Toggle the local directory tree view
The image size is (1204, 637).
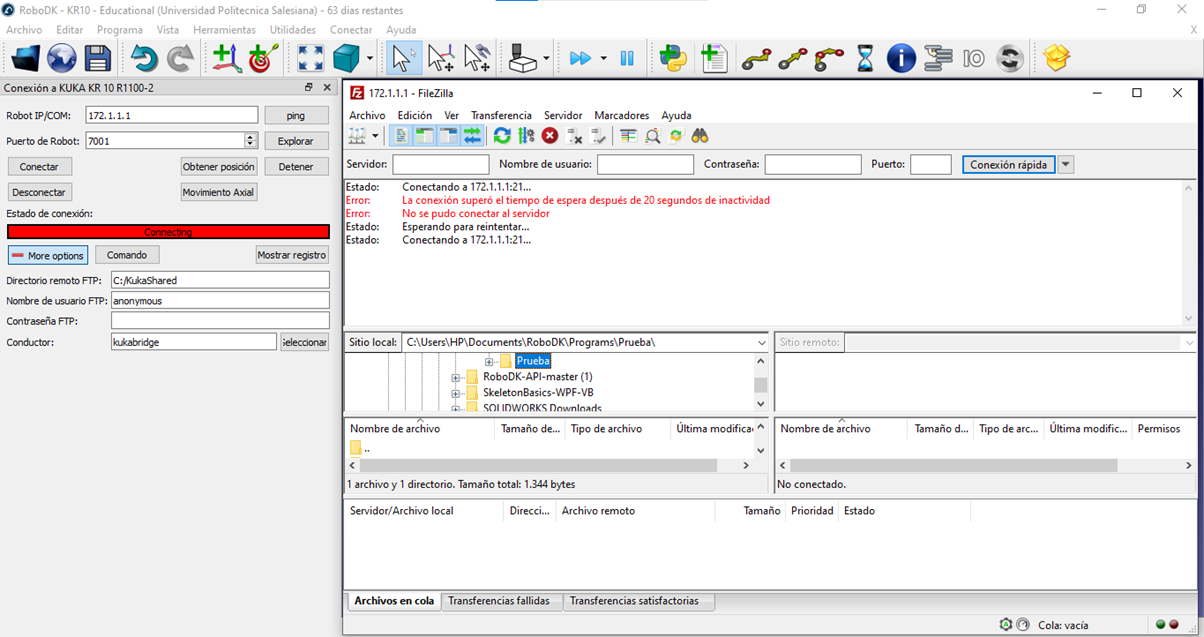[424, 136]
